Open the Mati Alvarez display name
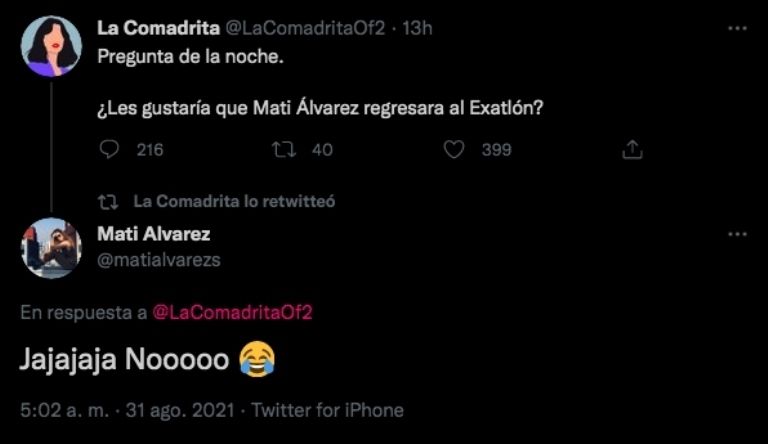The height and width of the screenshot is (444, 768). tap(154, 234)
